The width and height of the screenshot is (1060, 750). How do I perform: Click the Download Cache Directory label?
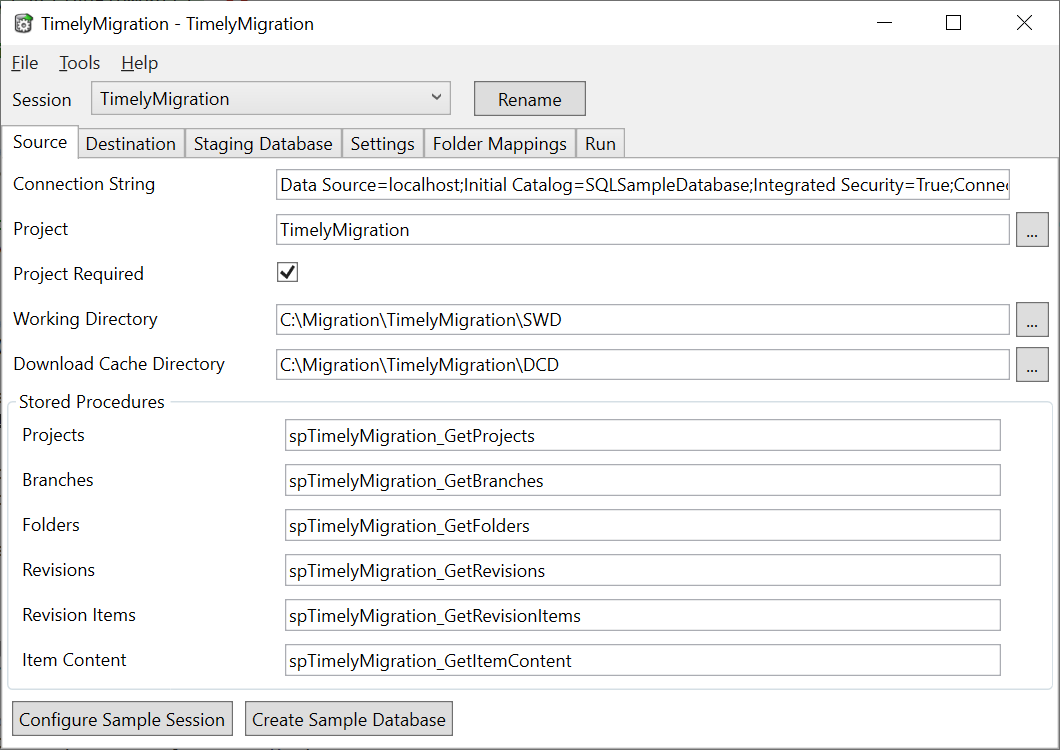tap(119, 364)
